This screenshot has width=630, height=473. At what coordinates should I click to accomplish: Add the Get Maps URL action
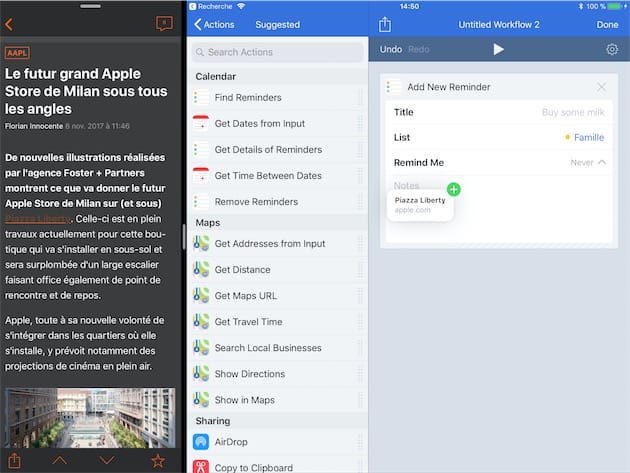tap(278, 296)
